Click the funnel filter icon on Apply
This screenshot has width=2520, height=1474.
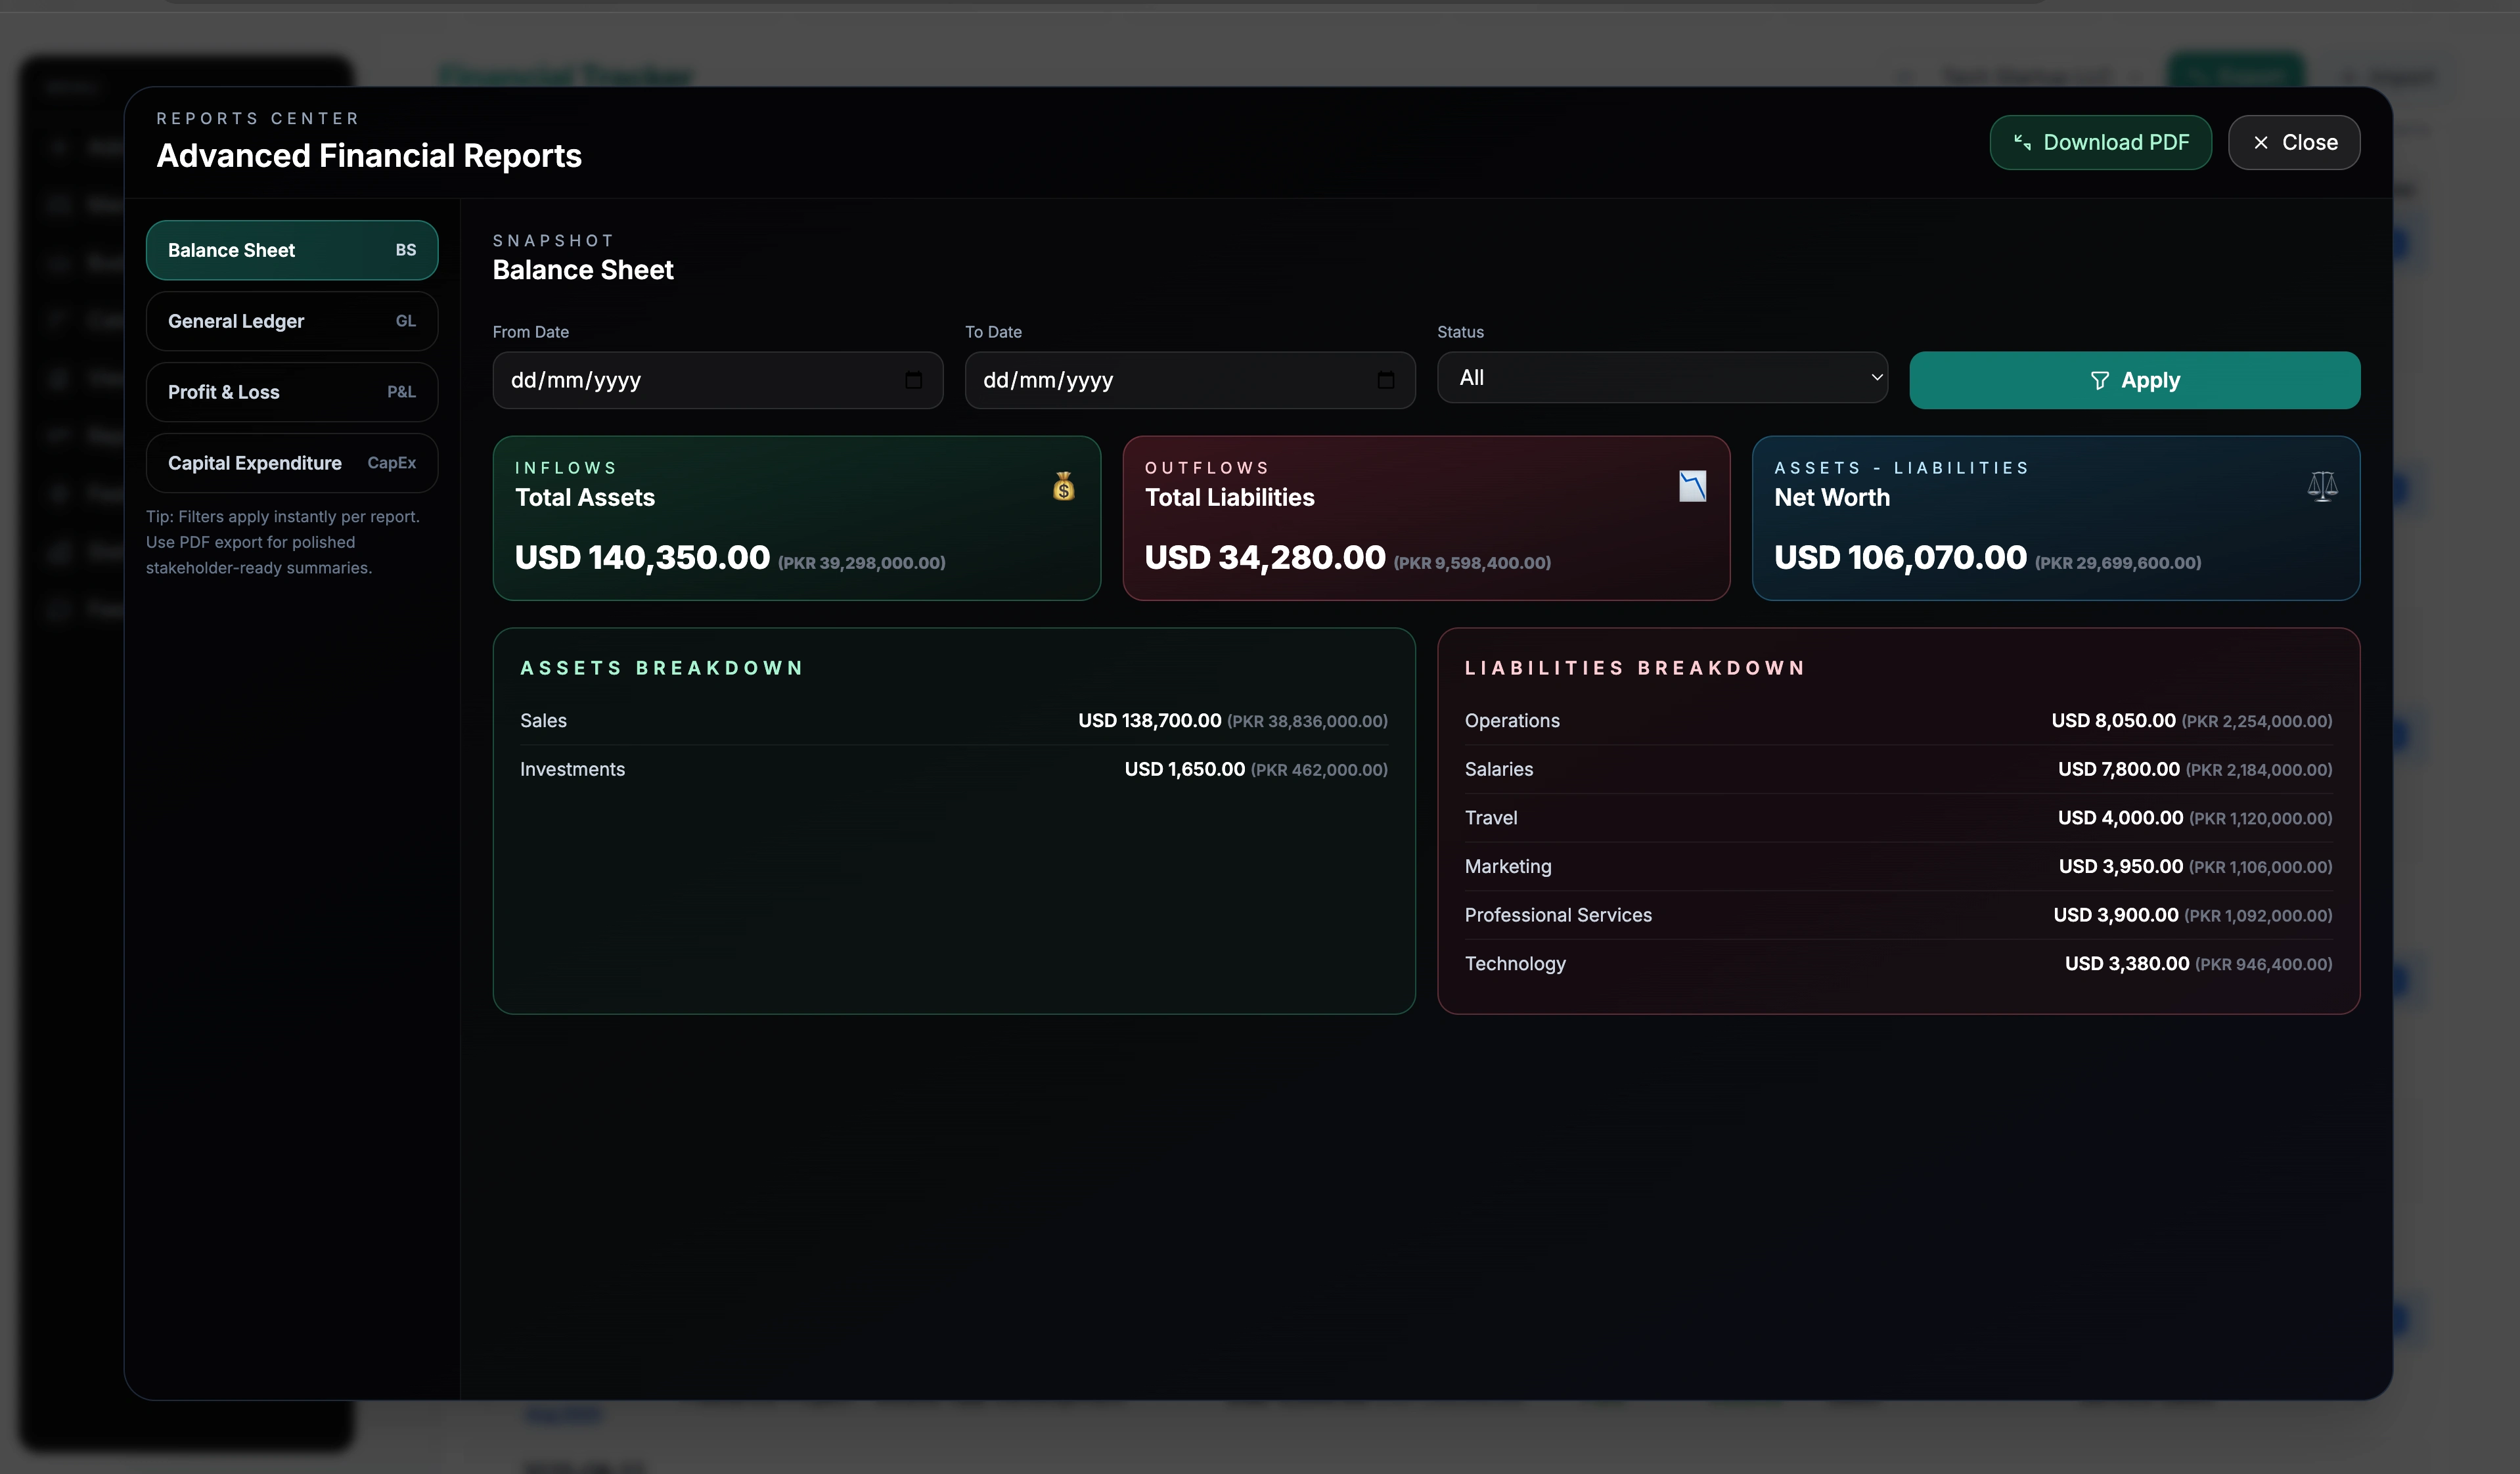[2099, 380]
